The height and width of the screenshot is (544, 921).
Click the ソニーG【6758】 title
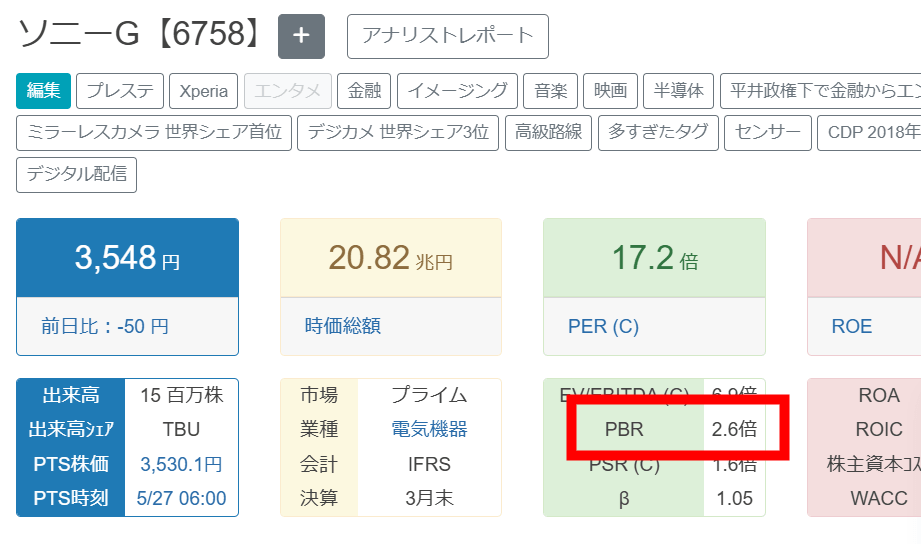(x=141, y=33)
